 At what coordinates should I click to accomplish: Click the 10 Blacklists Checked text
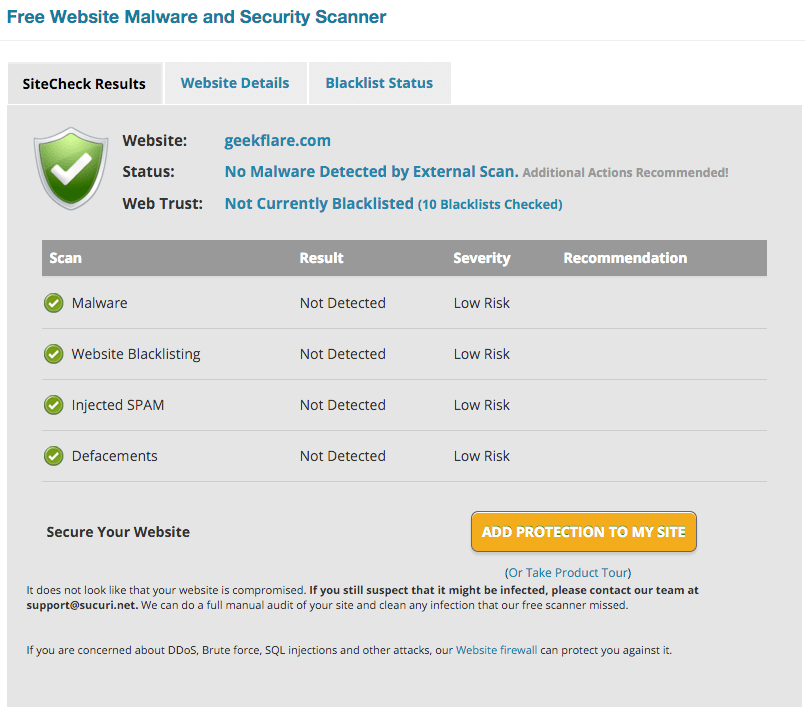490,205
